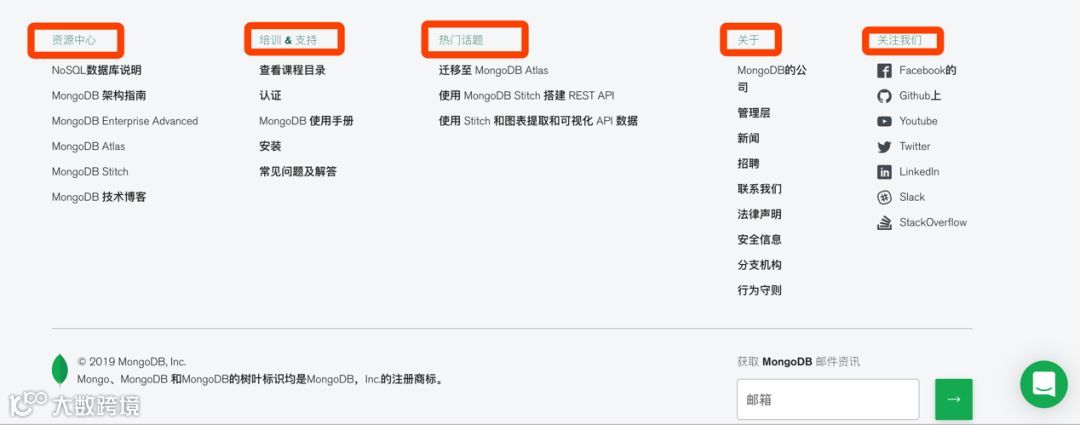The height and width of the screenshot is (425, 1080).
Task: Click 联系我们 in About column
Action: tap(759, 189)
